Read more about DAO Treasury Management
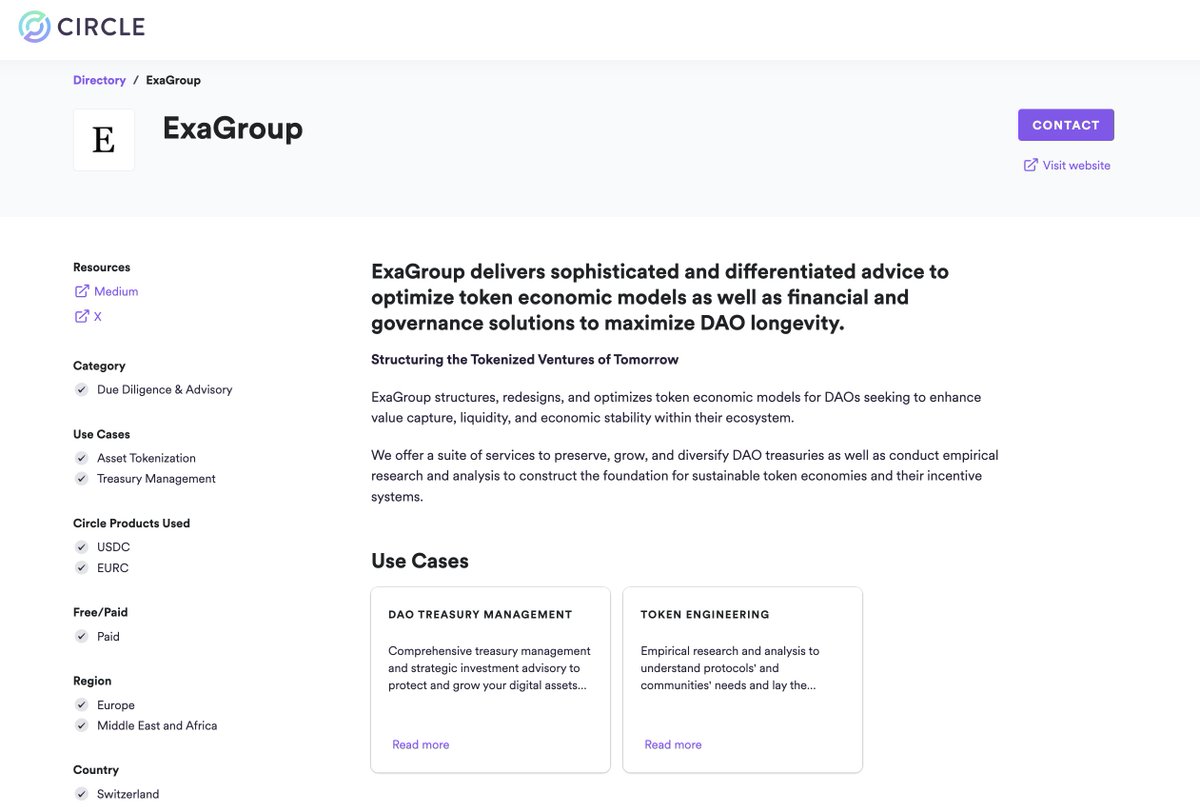This screenshot has height=812, width=1200. pos(421,745)
